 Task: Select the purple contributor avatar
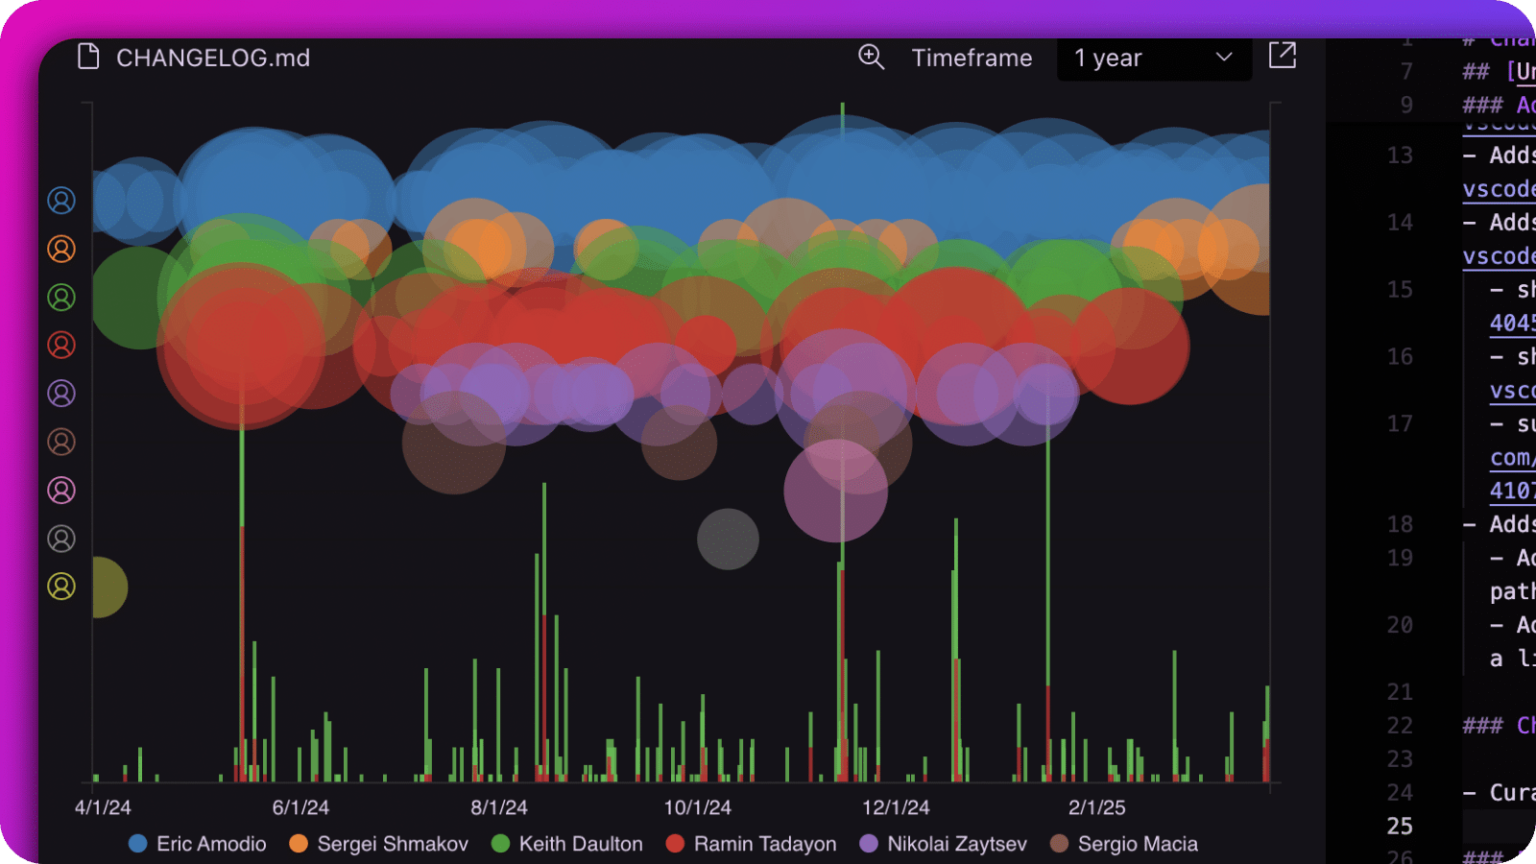click(x=61, y=393)
